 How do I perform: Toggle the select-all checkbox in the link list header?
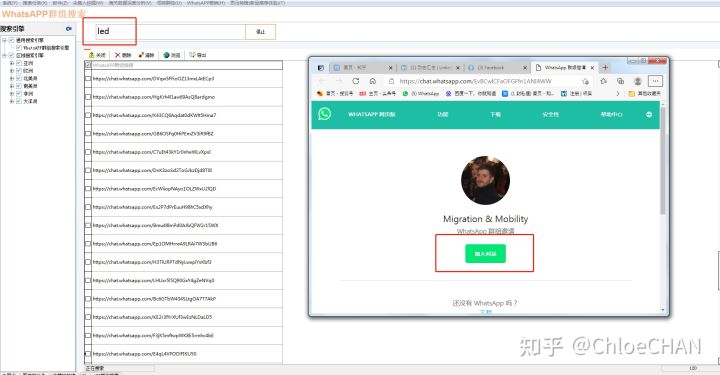(x=88, y=65)
